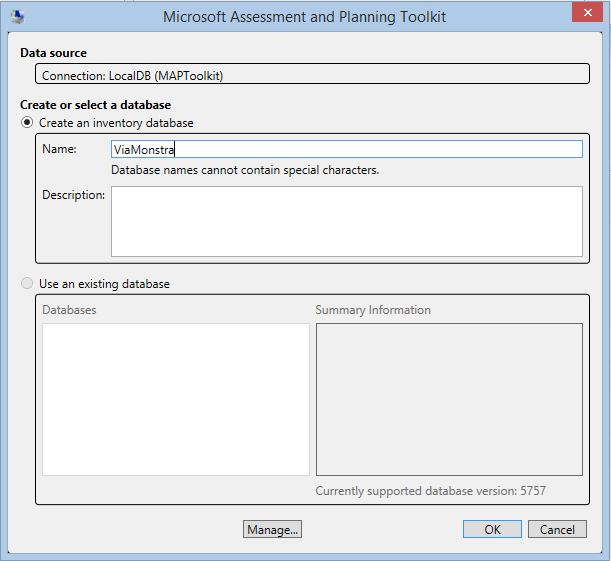611x561 pixels.
Task: Focus the Description text box
Action: pyautogui.click(x=346, y=221)
